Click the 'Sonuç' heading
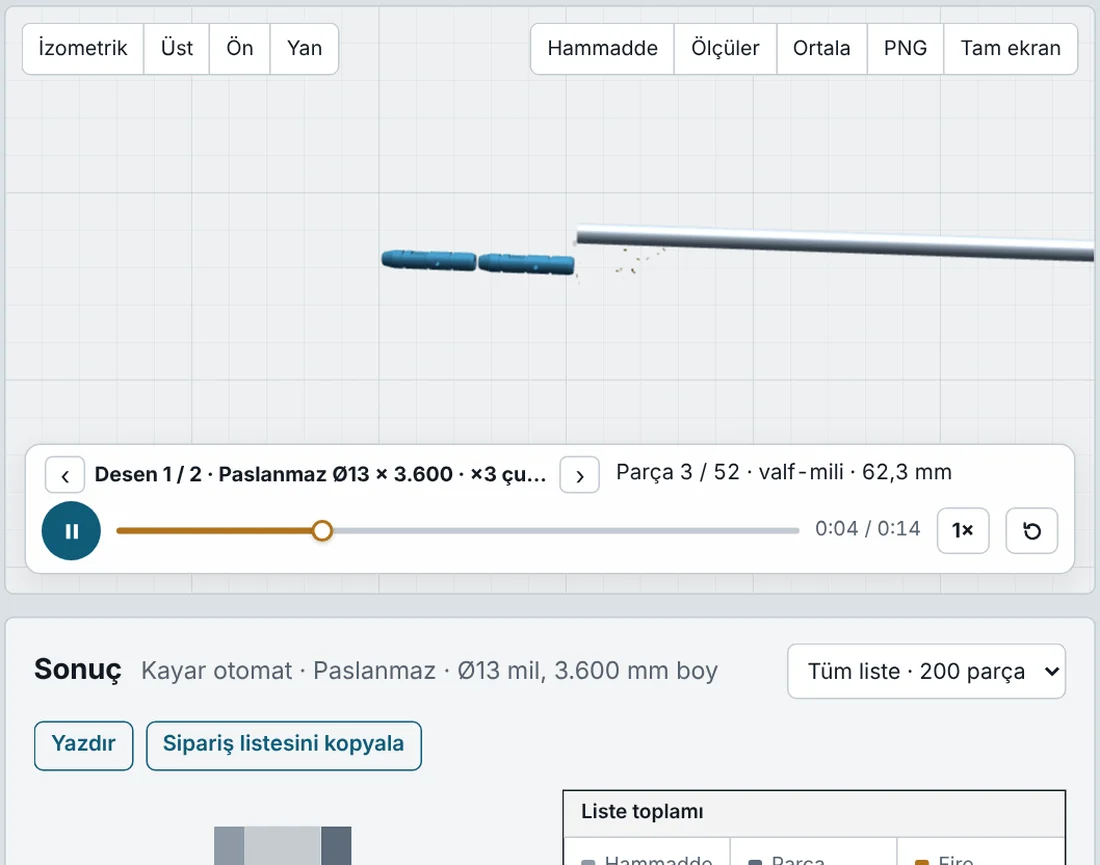 (78, 670)
